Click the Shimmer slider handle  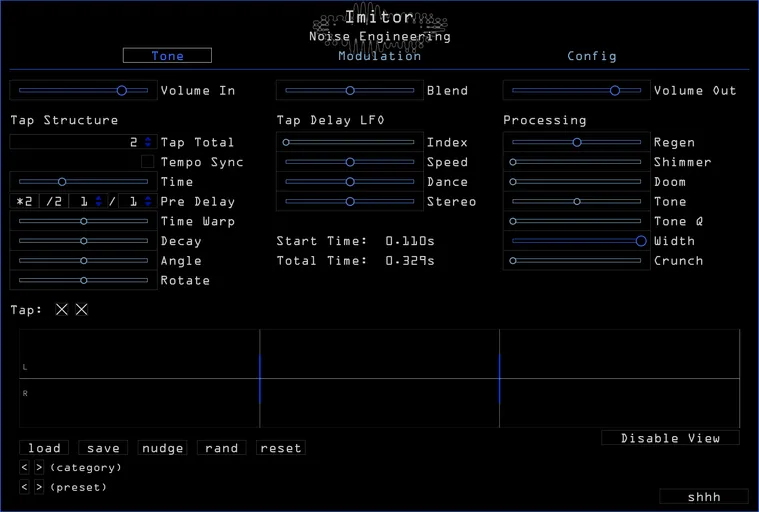click(x=513, y=162)
